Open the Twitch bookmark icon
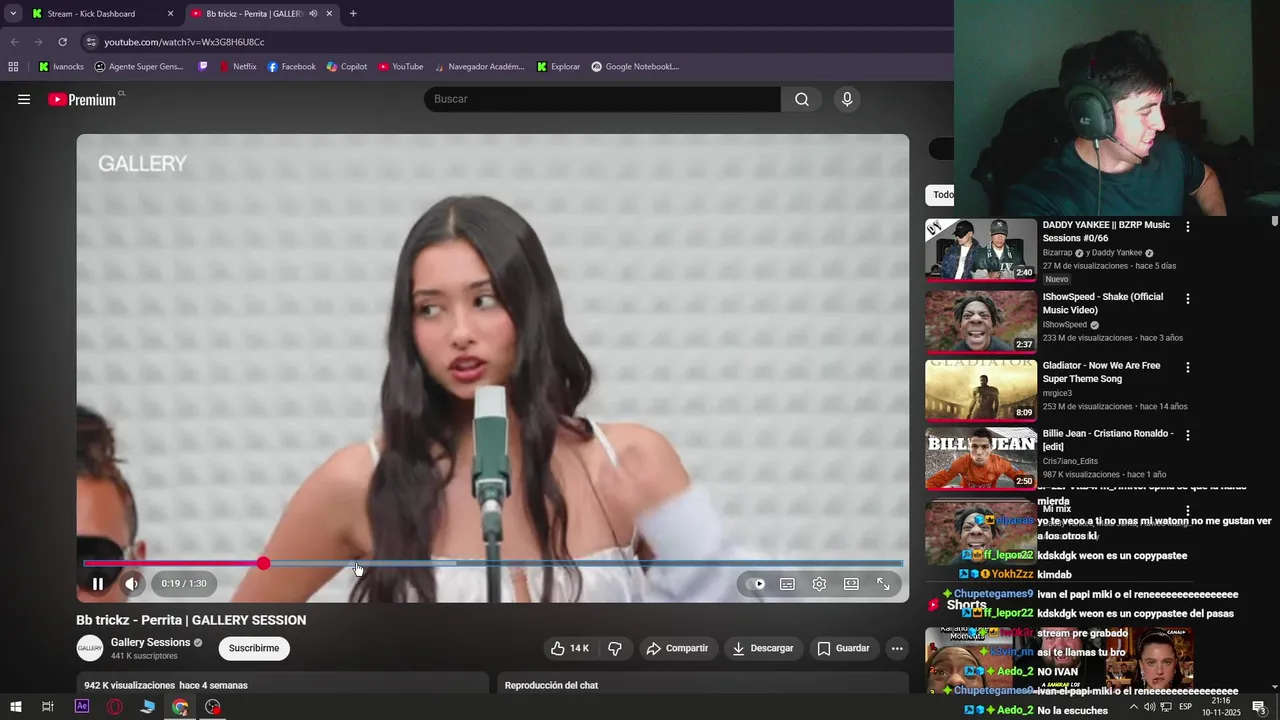 click(203, 67)
